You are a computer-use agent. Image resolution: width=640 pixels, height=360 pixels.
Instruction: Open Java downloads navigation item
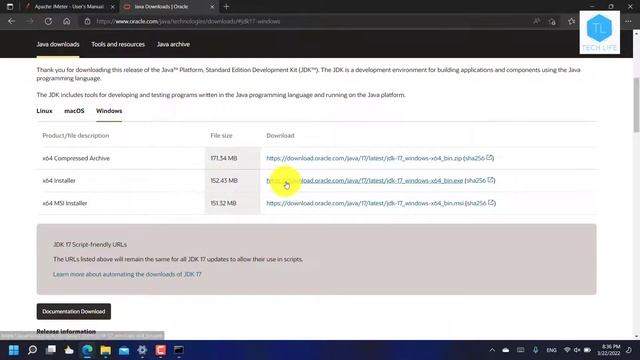click(x=58, y=44)
